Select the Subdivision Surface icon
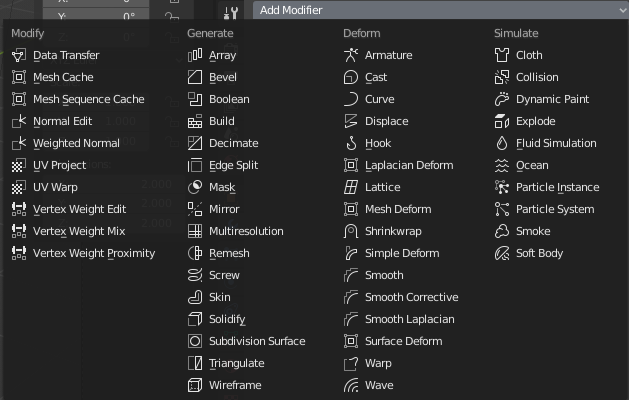The height and width of the screenshot is (400, 629). tap(195, 341)
